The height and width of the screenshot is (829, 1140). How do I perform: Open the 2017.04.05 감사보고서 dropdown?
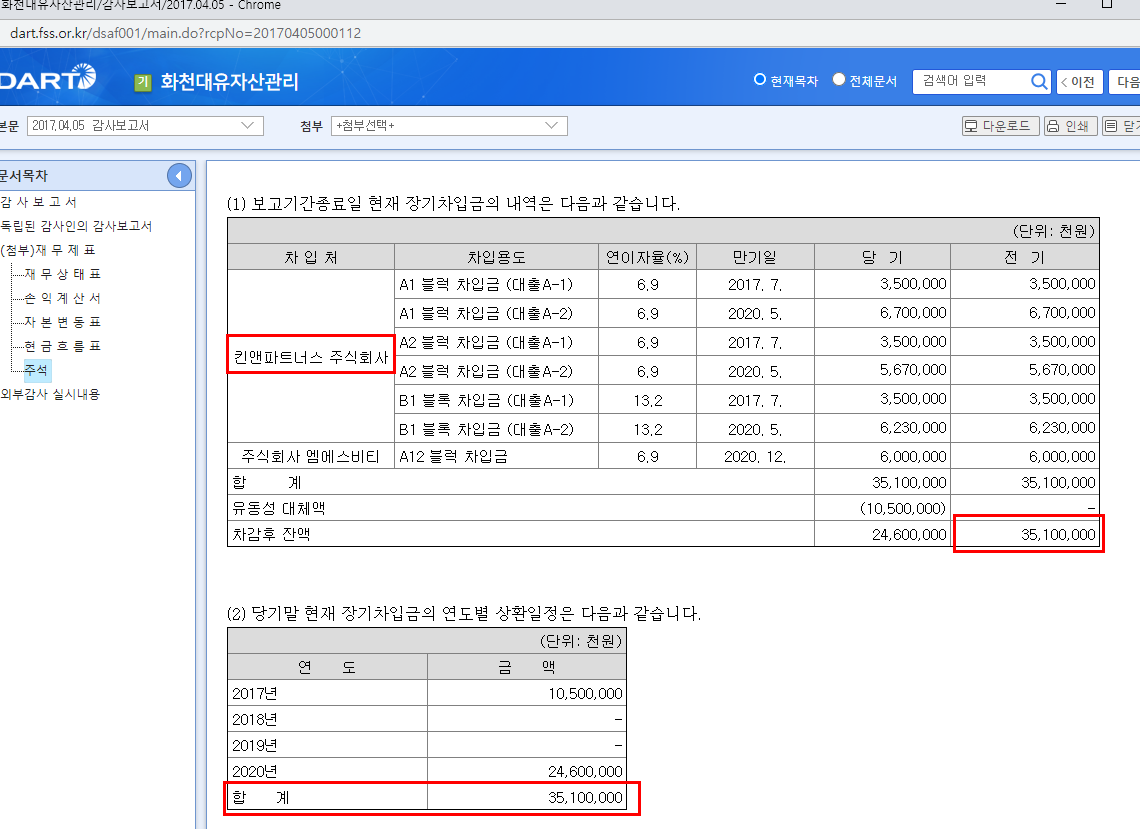[145, 126]
